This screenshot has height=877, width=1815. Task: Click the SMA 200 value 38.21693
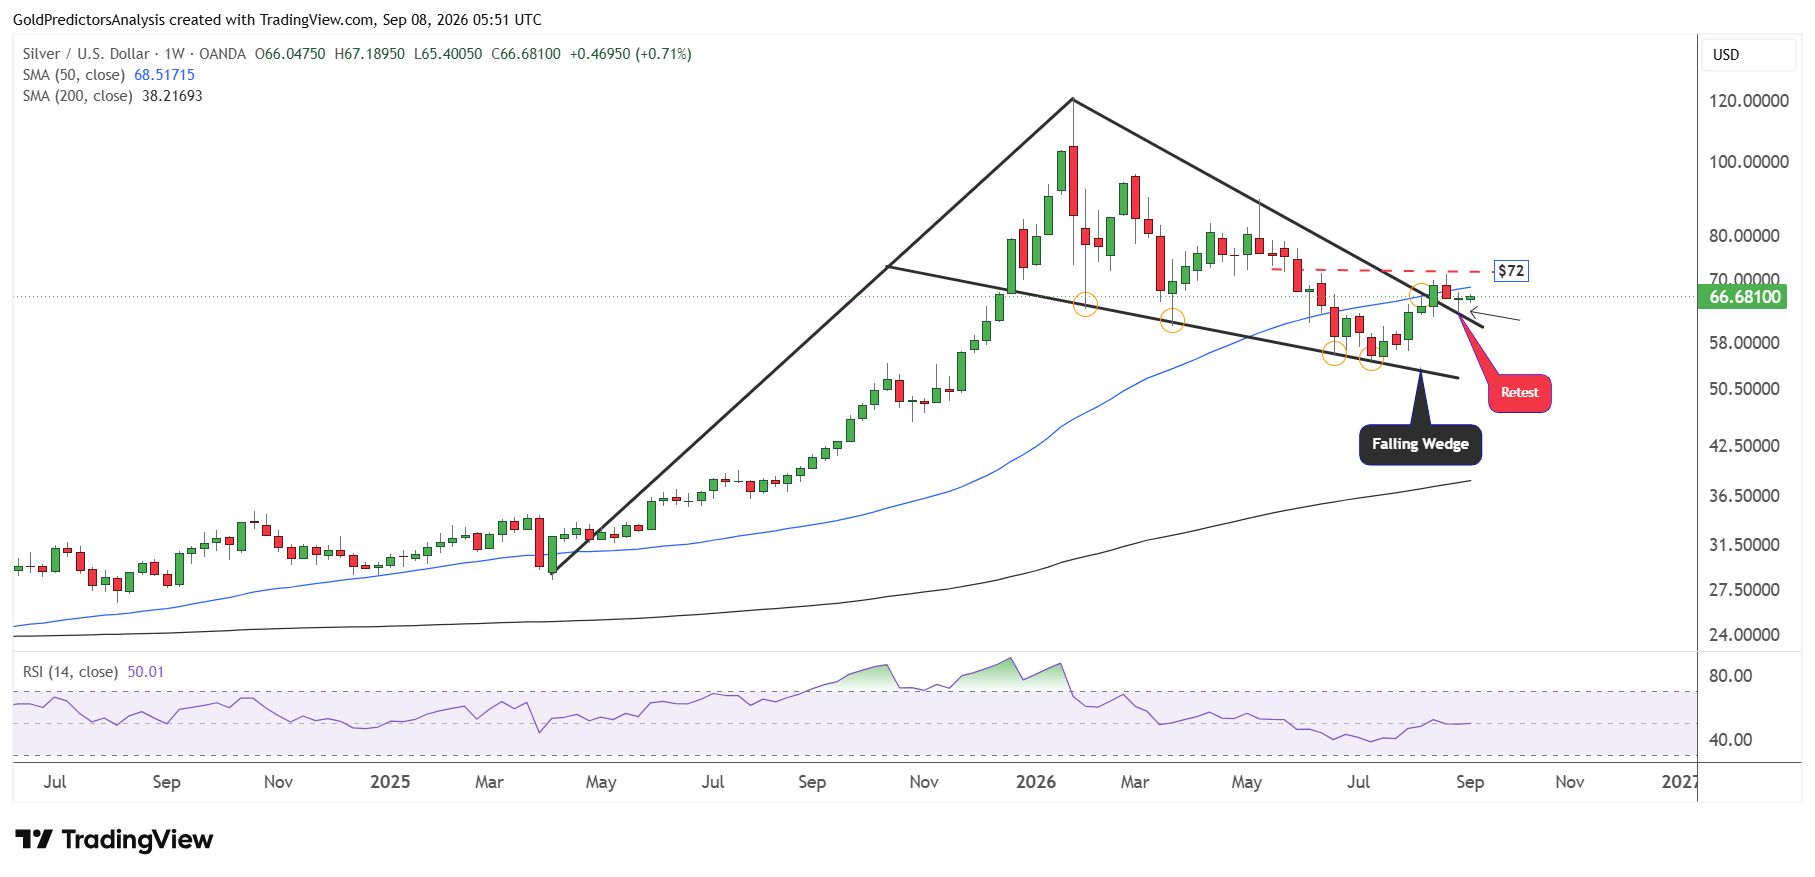pyautogui.click(x=172, y=96)
